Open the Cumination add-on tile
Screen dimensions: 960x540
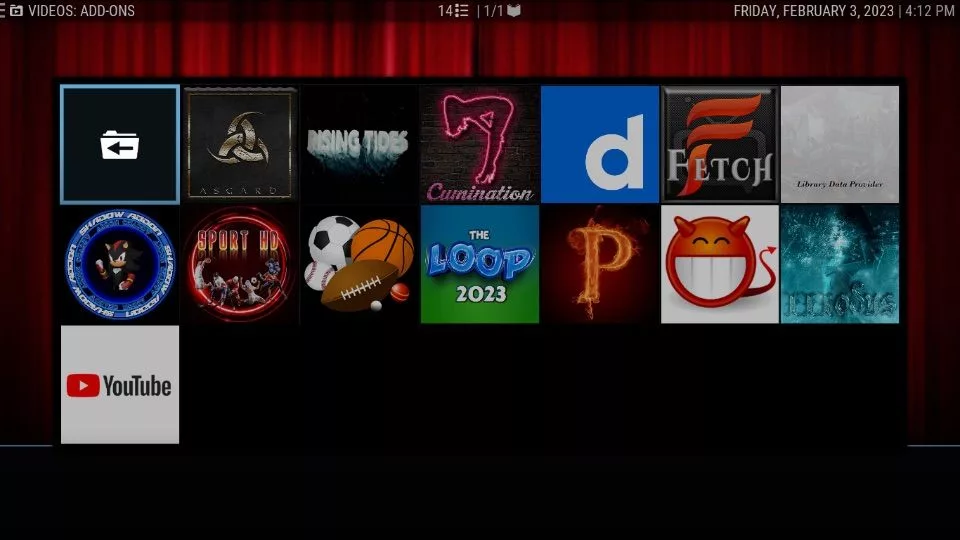480,144
